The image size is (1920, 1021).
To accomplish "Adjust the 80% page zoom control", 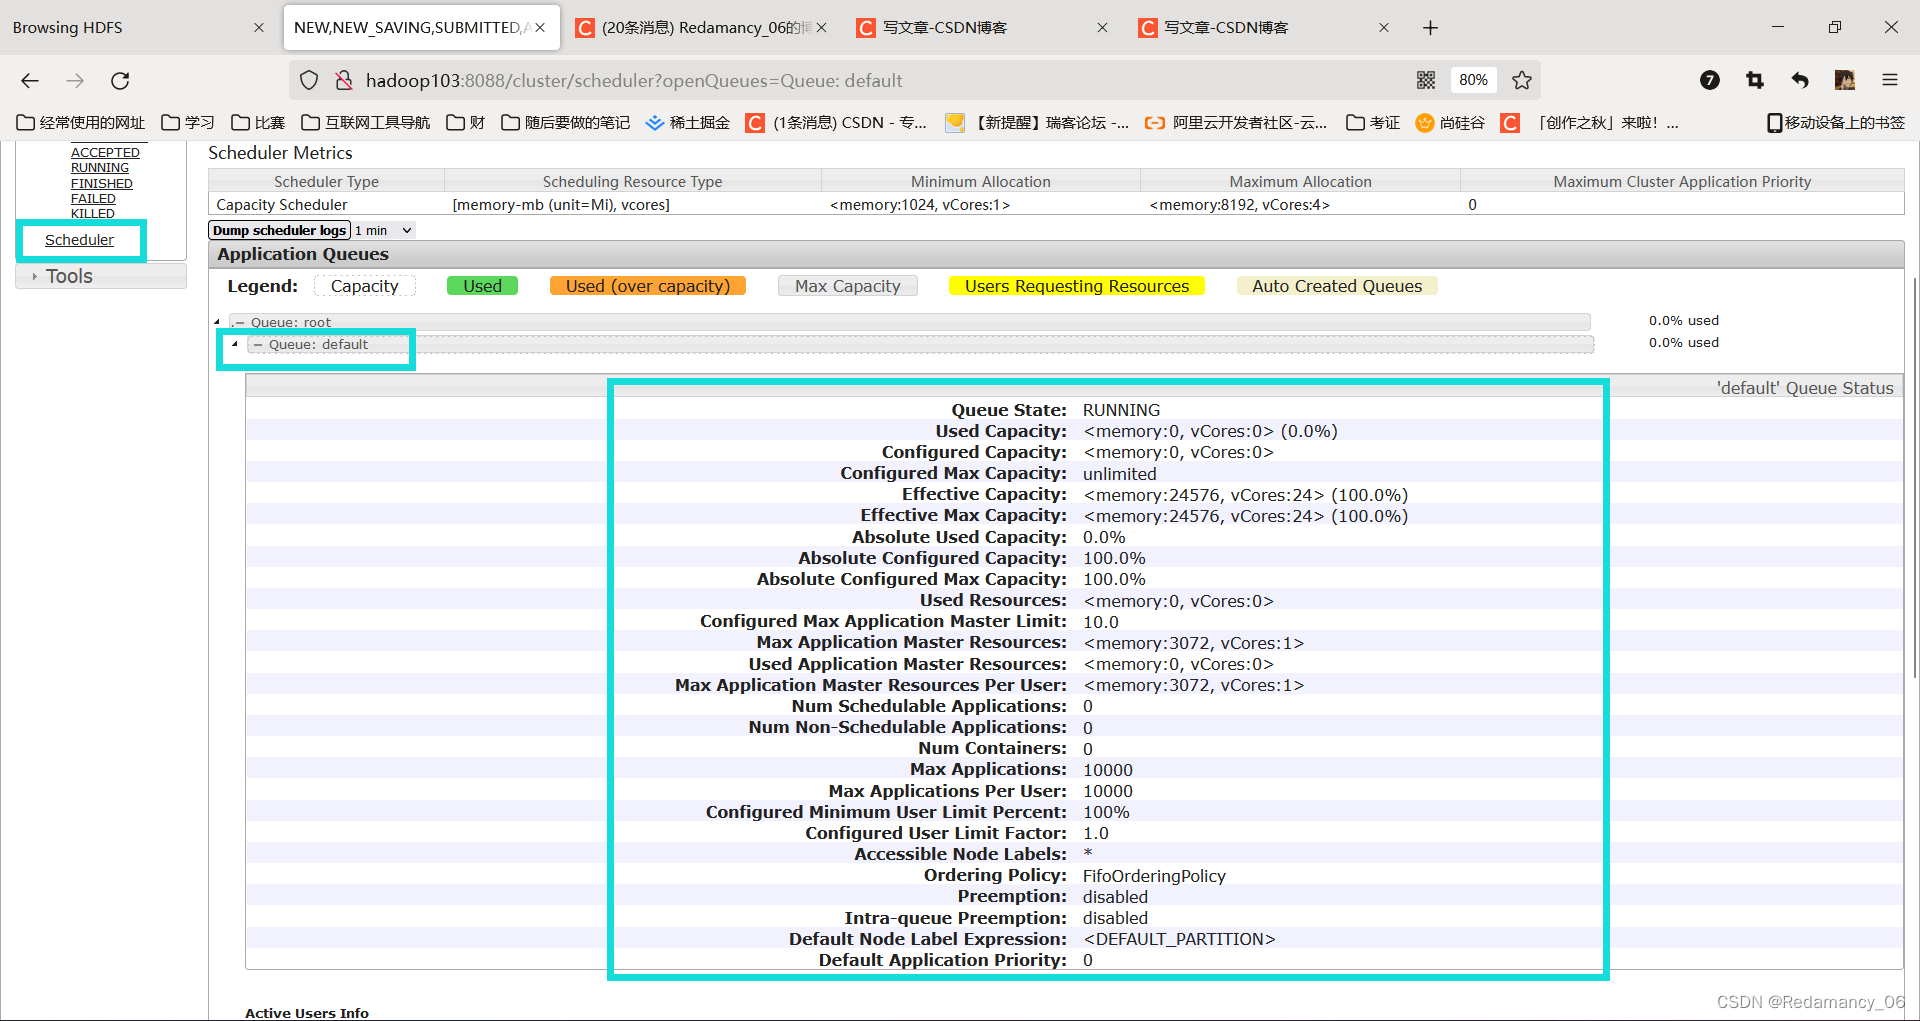I will point(1473,80).
